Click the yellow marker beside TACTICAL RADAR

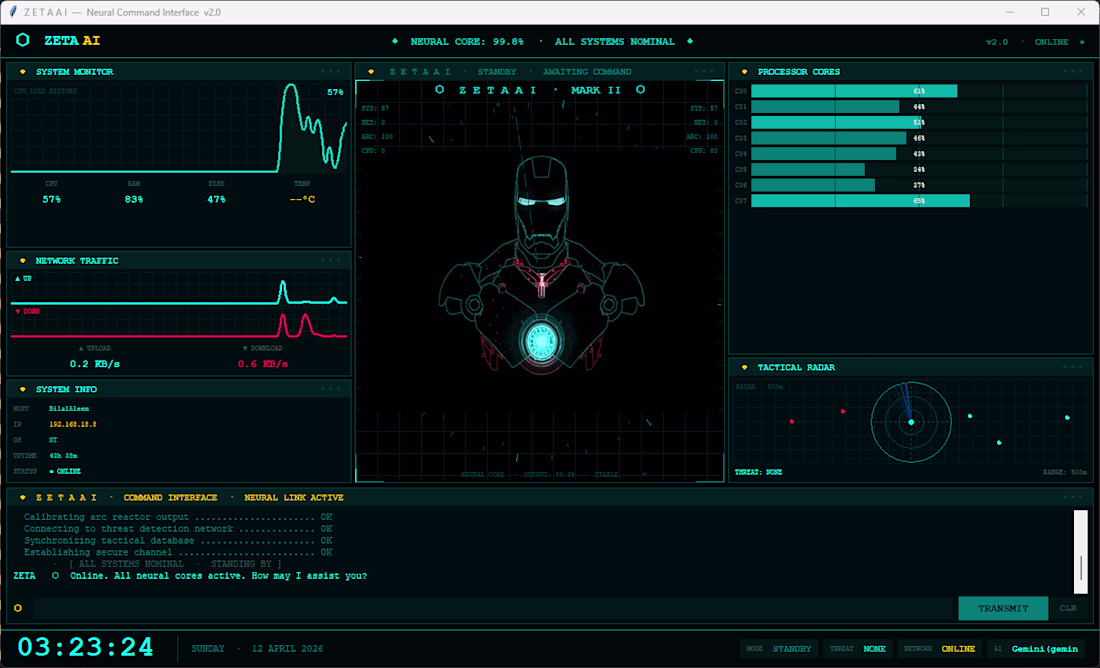click(x=744, y=367)
